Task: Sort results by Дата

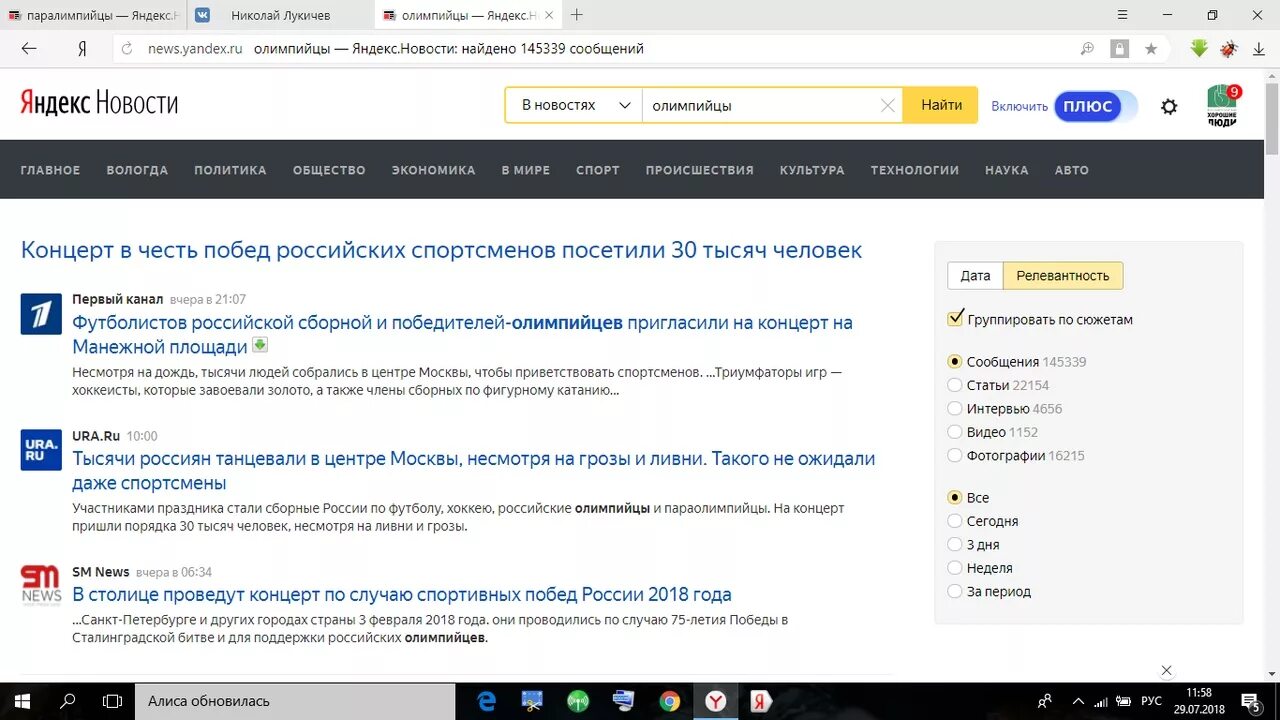Action: (975, 276)
